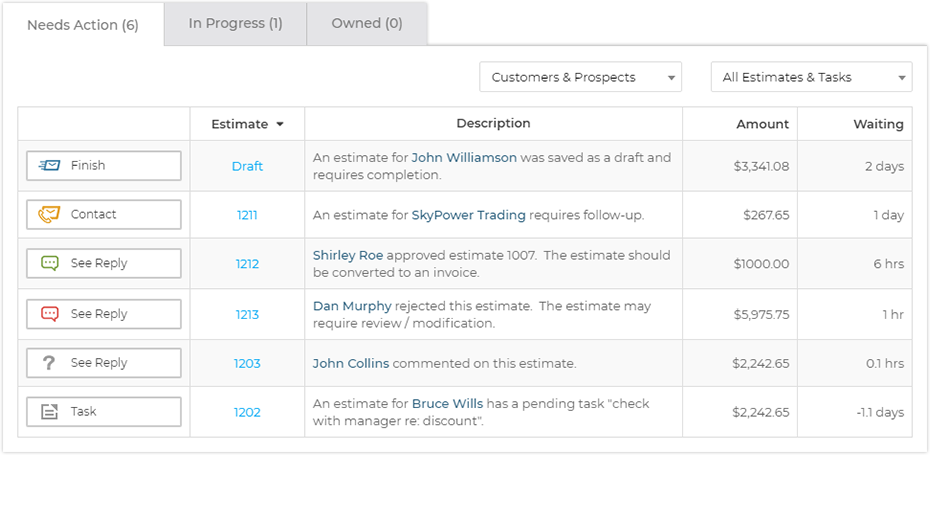930x515 pixels.
Task: Click the orange handshake icon for Contact
Action: click(49, 214)
